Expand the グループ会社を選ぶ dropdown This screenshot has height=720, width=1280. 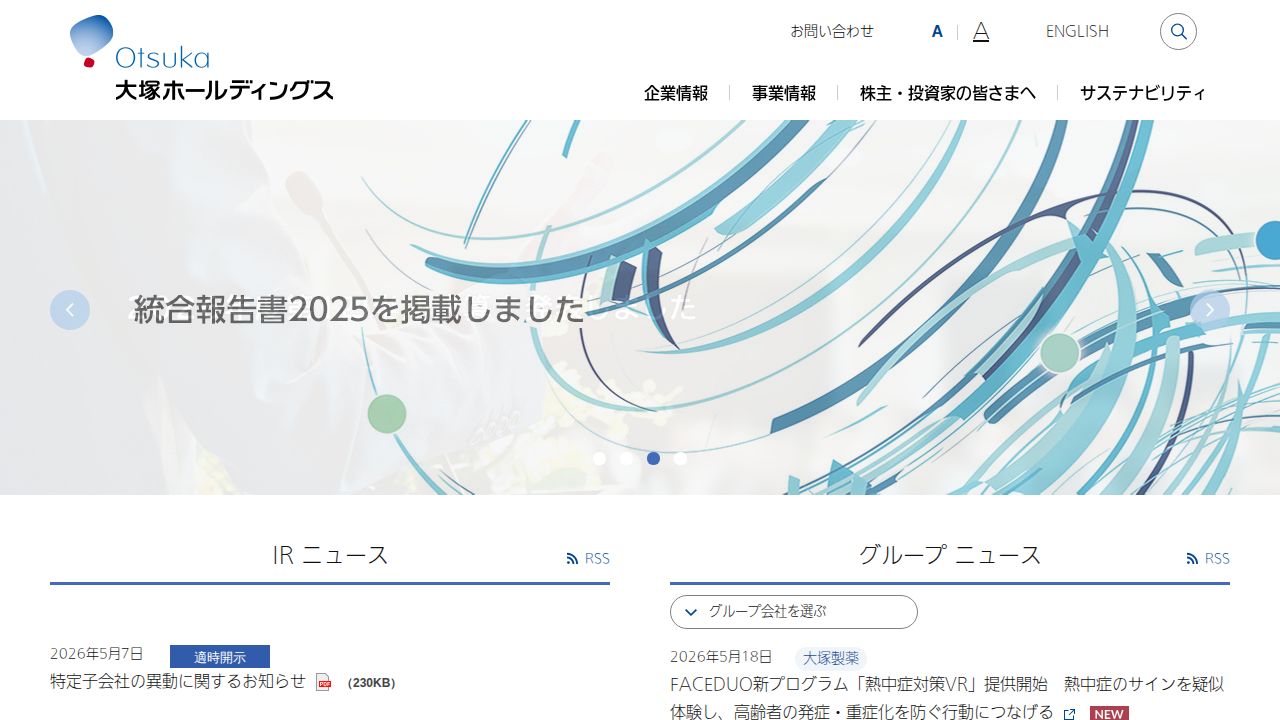click(794, 612)
